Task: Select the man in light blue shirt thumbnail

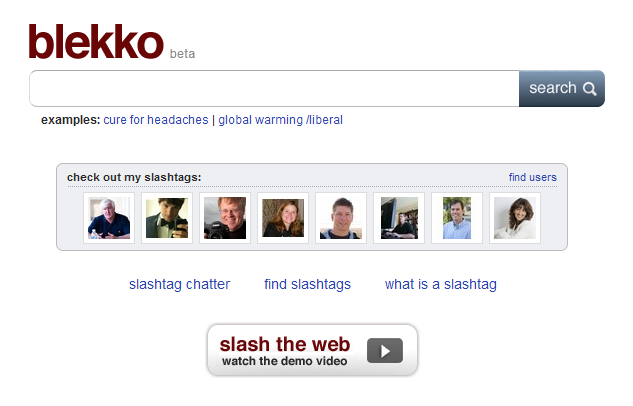Action: [457, 218]
